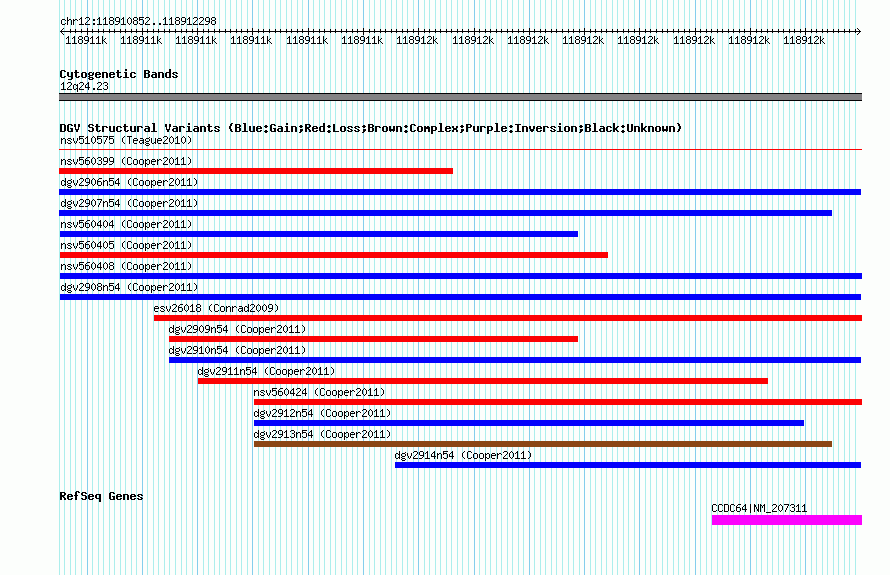Click the Cytogenetic Bands track title
The height and width of the screenshot is (575, 890).
click(x=119, y=74)
